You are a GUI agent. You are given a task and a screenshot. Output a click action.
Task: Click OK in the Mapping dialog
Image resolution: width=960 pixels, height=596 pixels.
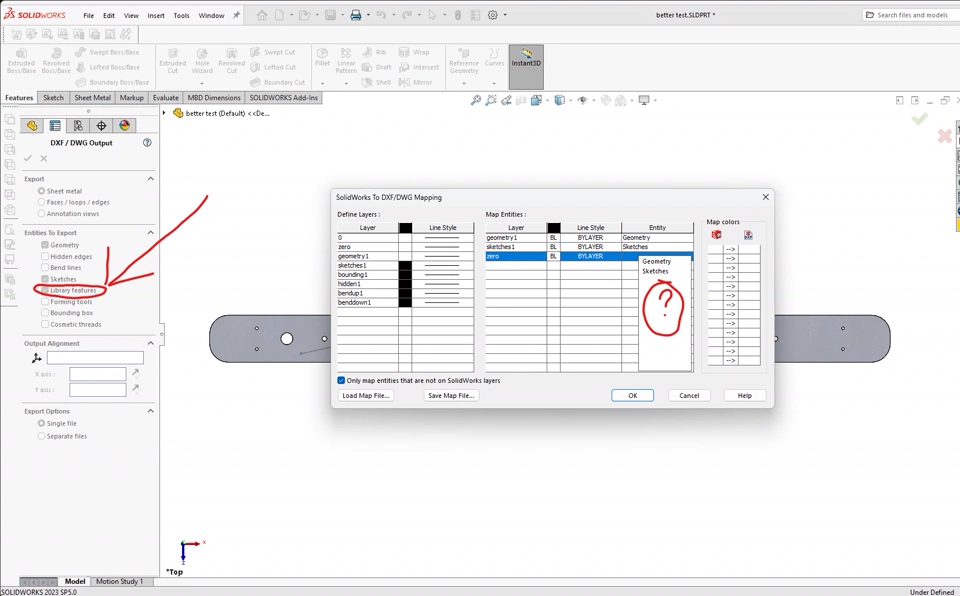(632, 396)
